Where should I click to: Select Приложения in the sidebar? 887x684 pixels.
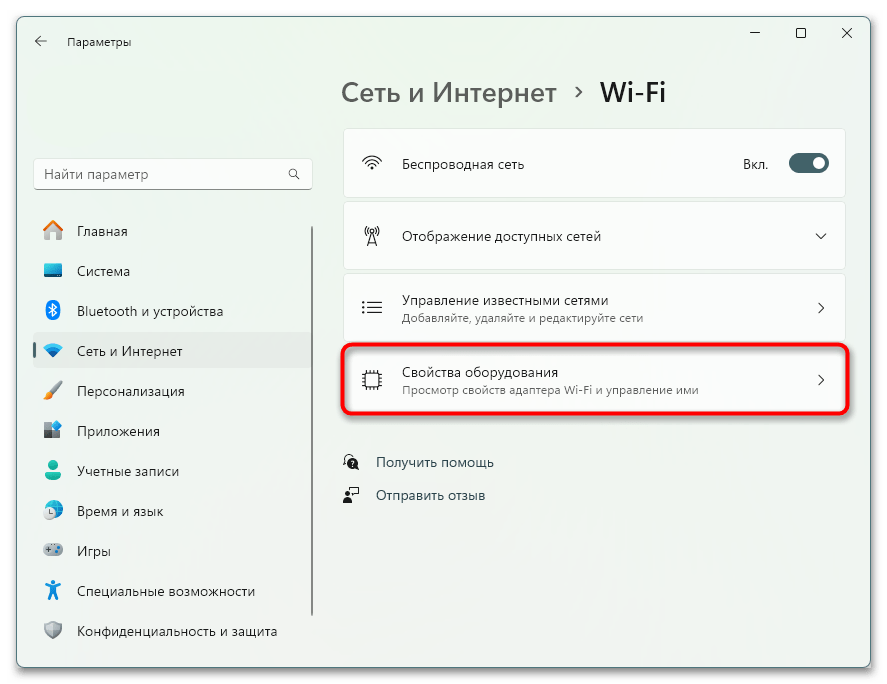[x=172, y=431]
